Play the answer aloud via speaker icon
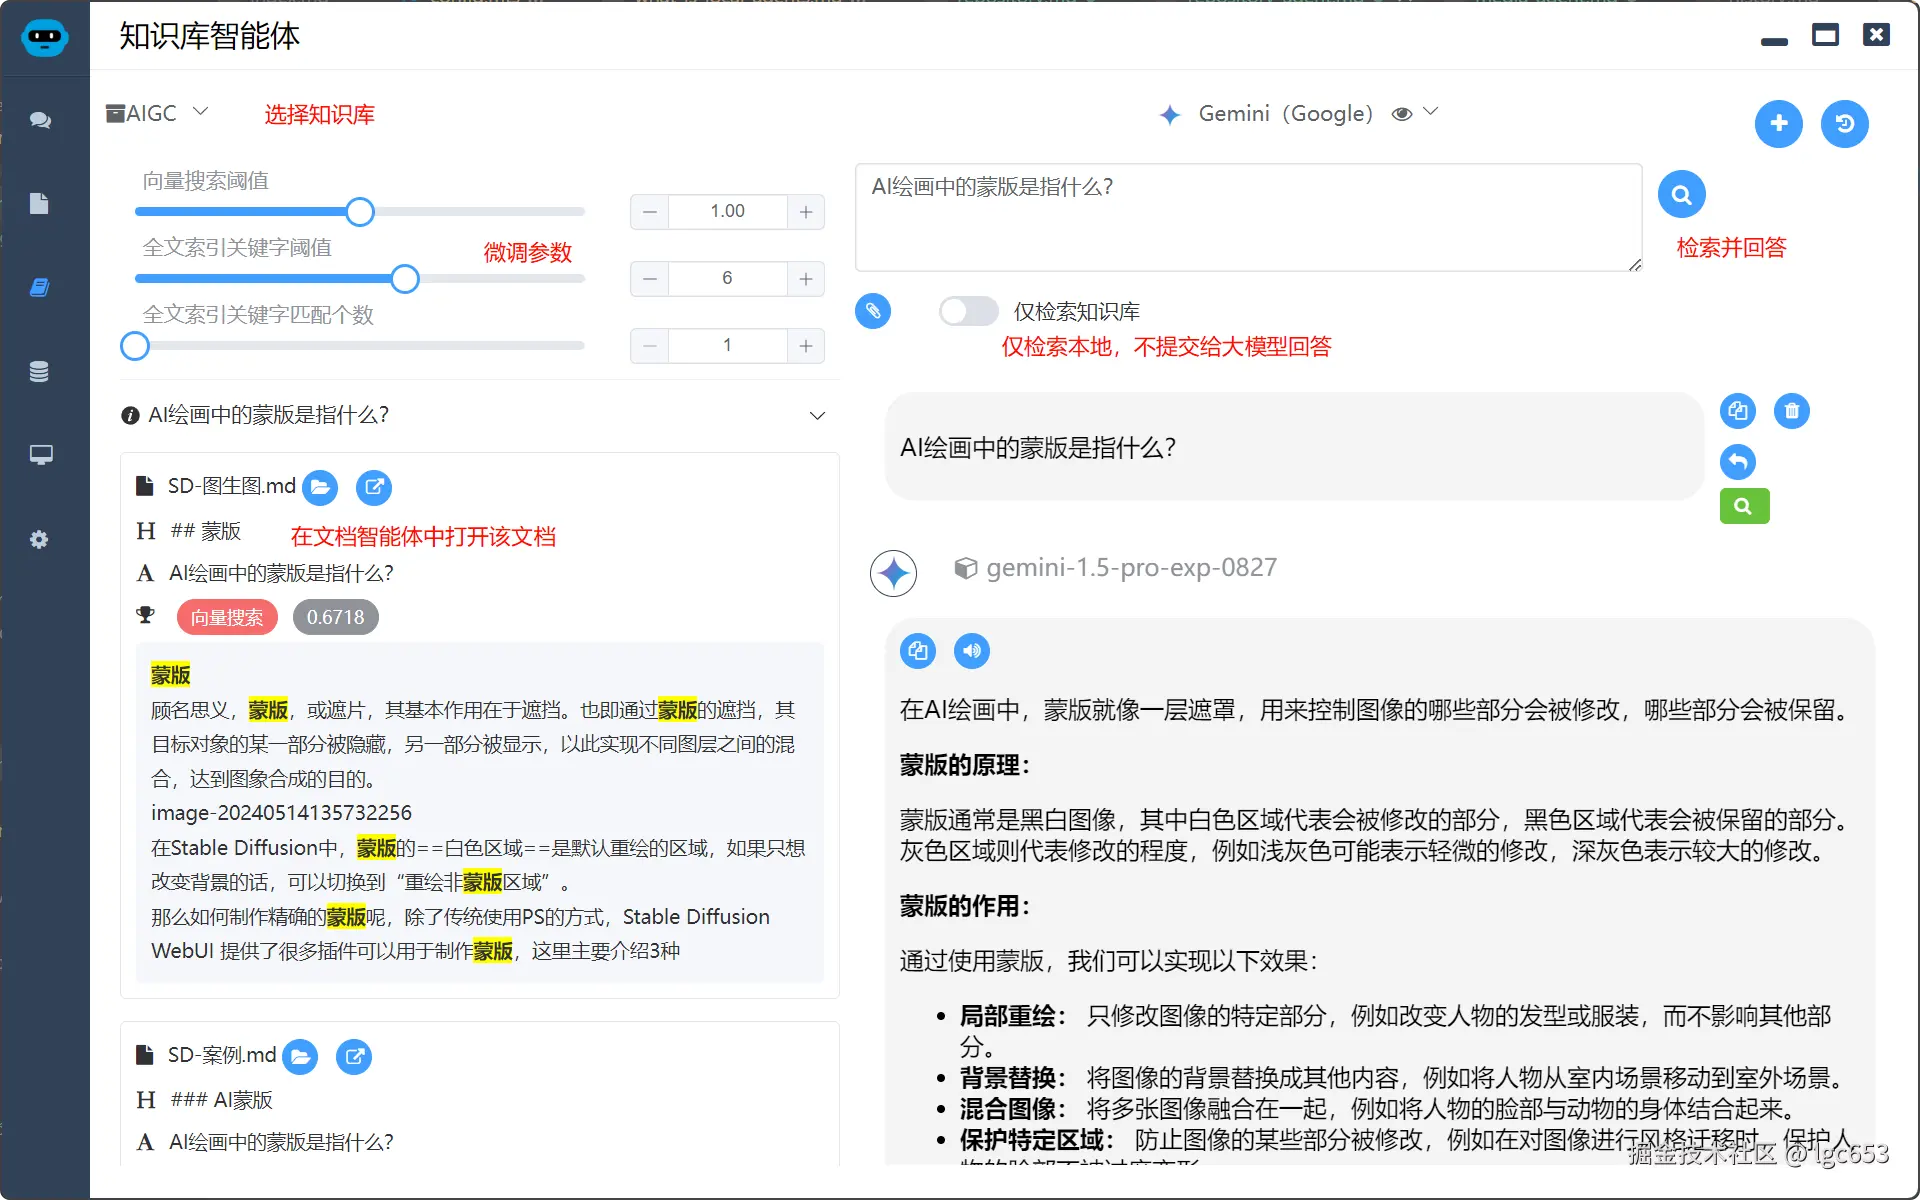The height and width of the screenshot is (1200, 1920). 971,650
